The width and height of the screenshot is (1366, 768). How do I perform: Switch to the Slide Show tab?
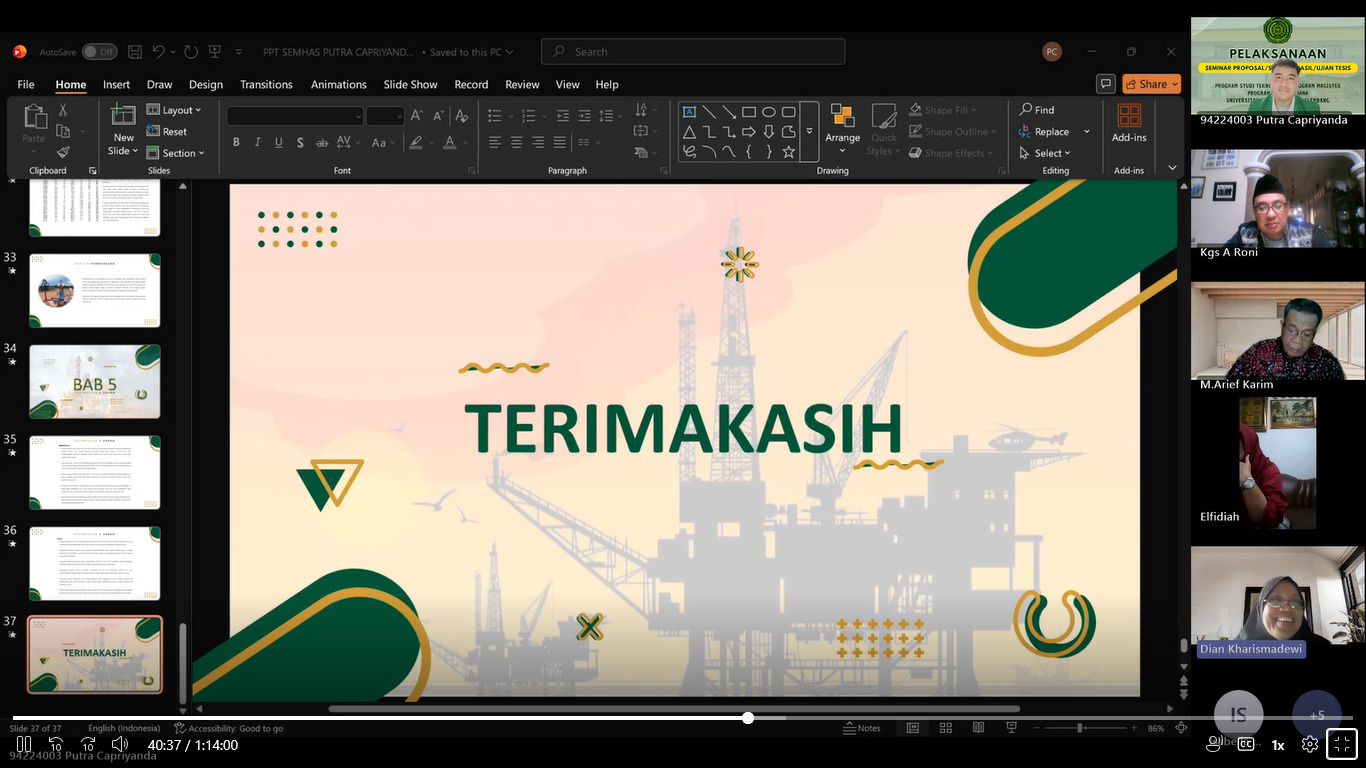(x=410, y=85)
